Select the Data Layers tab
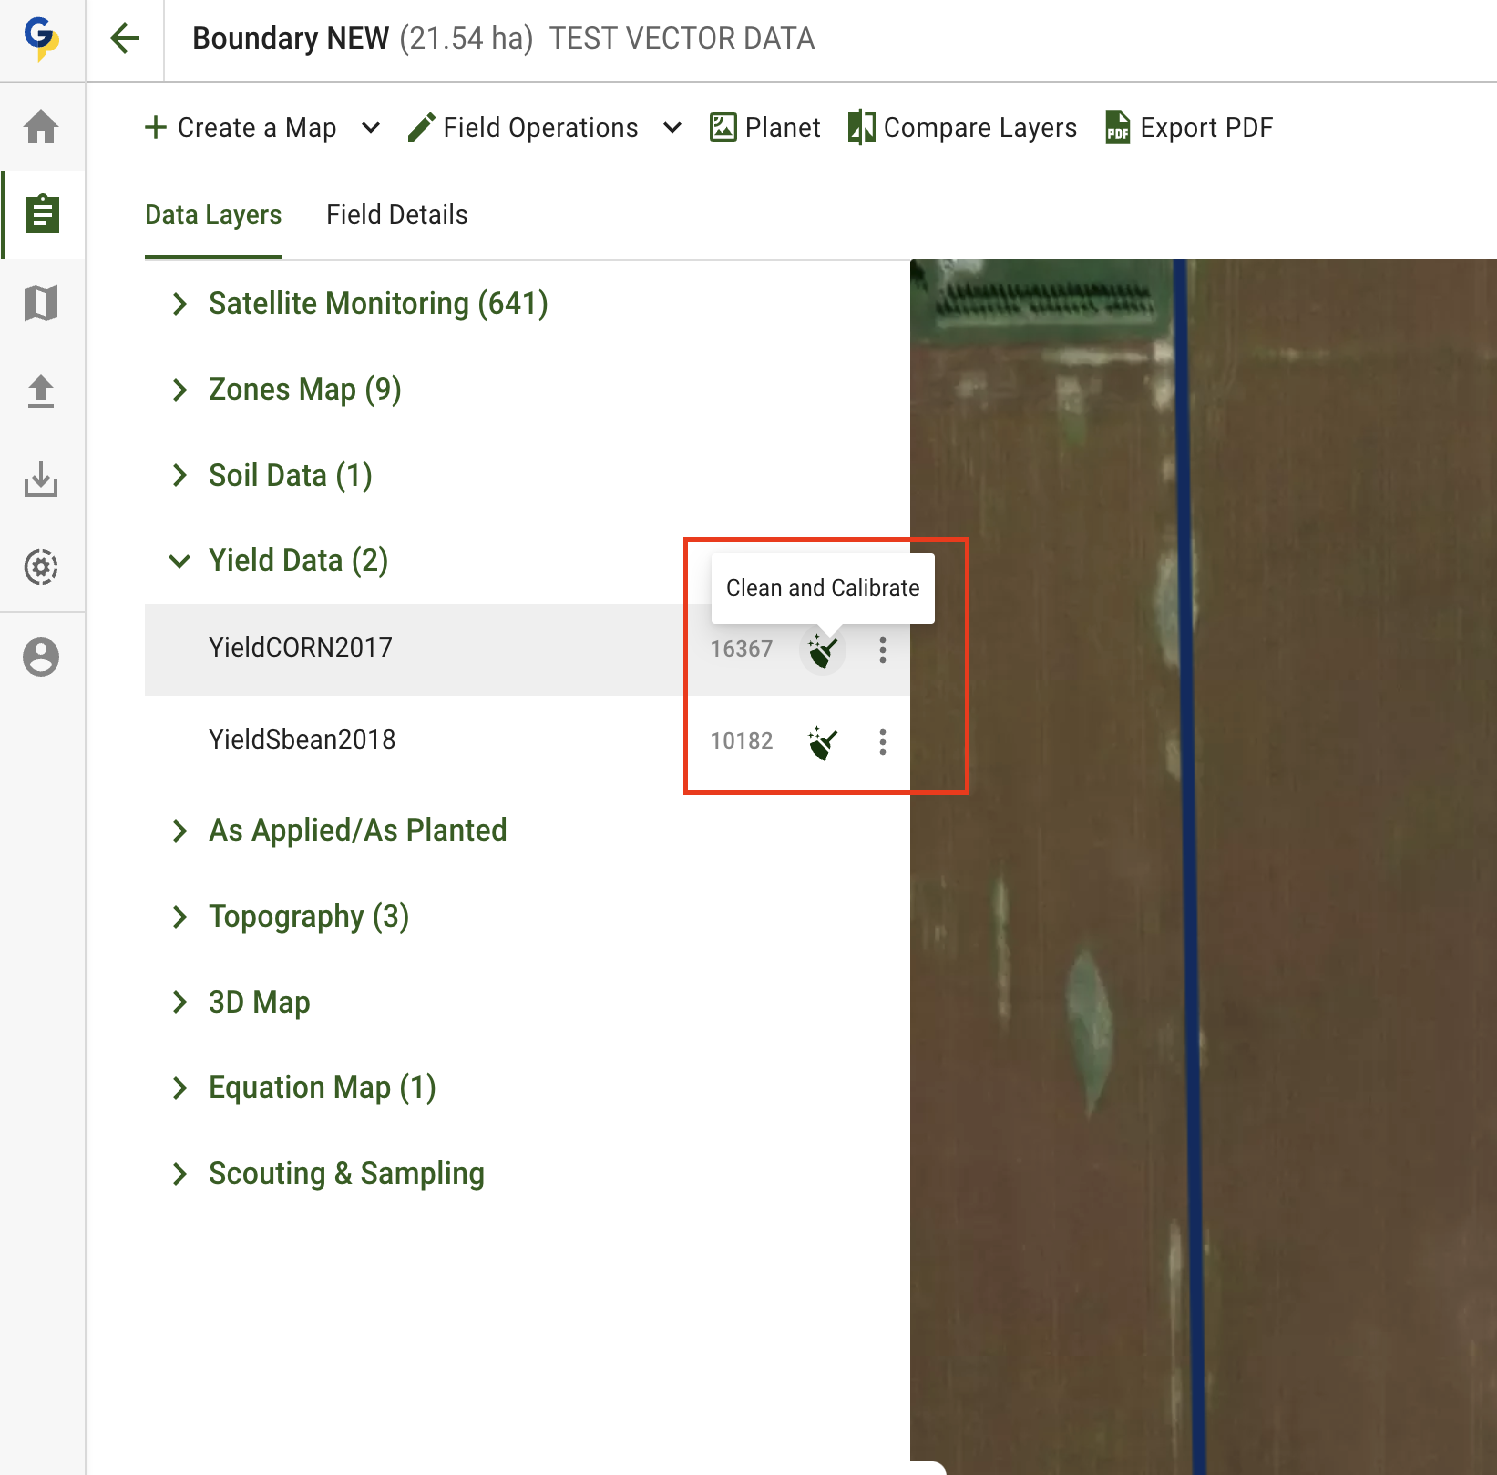The height and width of the screenshot is (1475, 1497). pyautogui.click(x=213, y=215)
